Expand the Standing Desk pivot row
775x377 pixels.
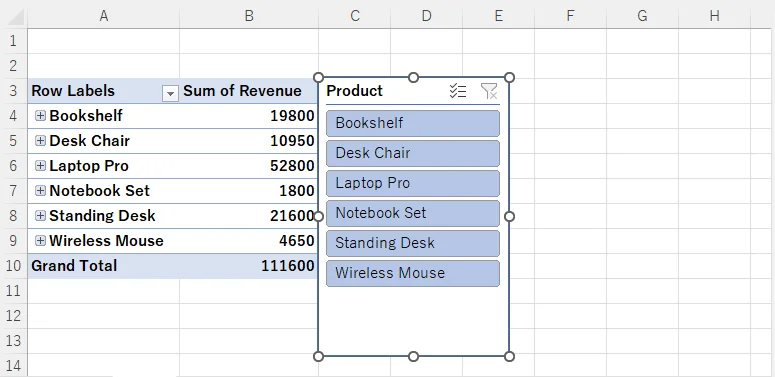[41, 216]
